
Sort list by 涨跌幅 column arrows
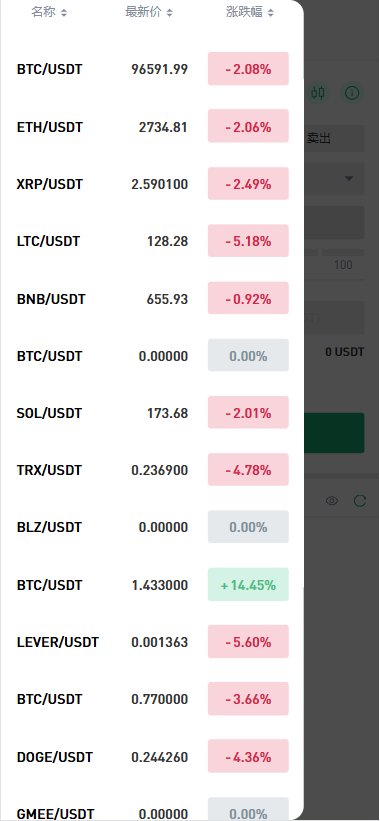click(270, 13)
